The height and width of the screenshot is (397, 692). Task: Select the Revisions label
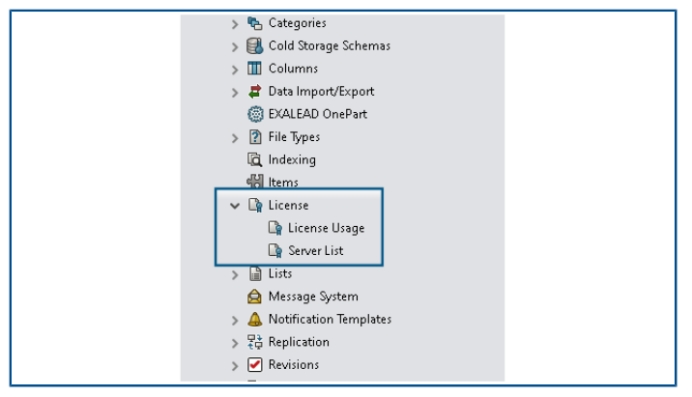(x=293, y=365)
